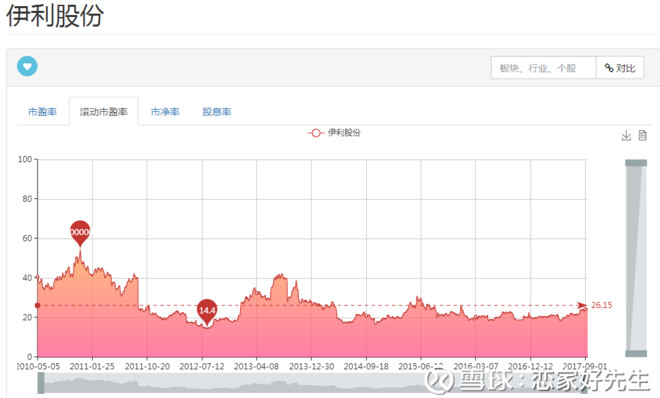This screenshot has height=398, width=660.
Task: Switch to the 股息率 tab
Action: [217, 112]
